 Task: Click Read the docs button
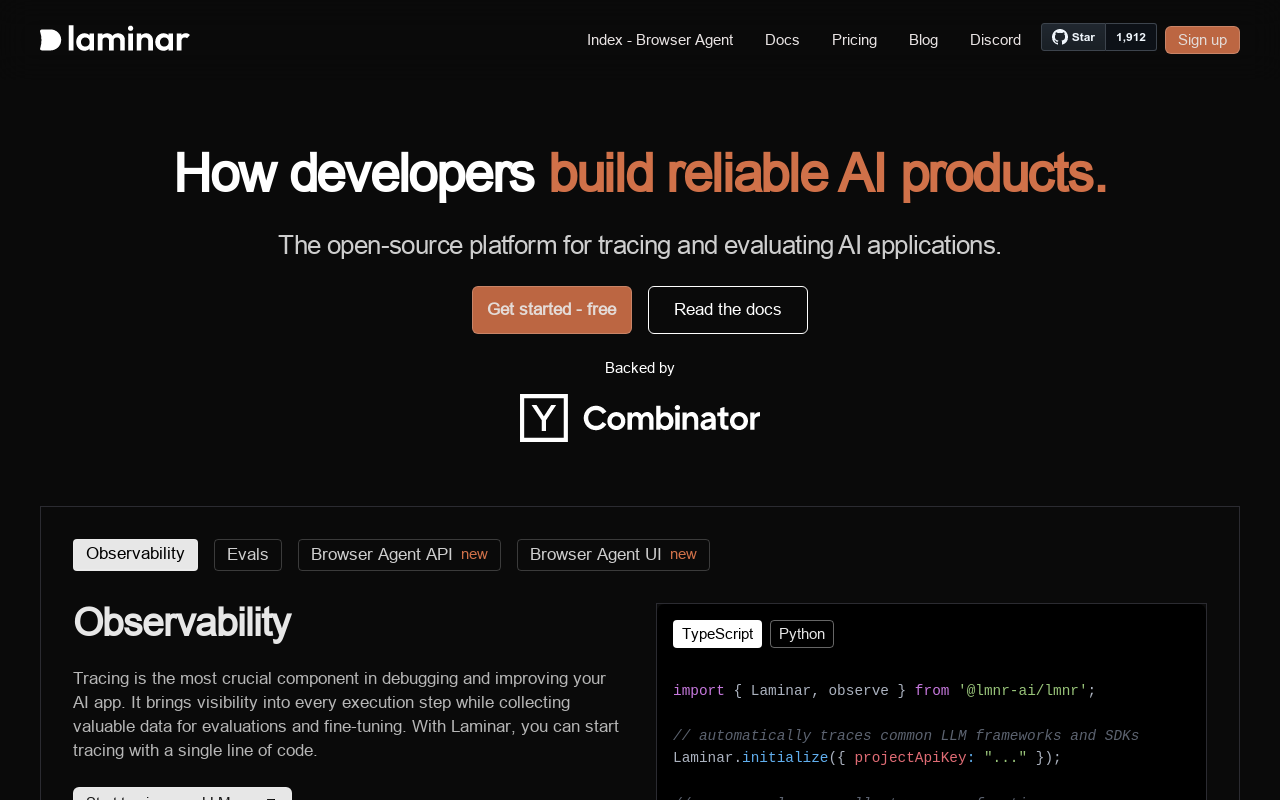728,310
